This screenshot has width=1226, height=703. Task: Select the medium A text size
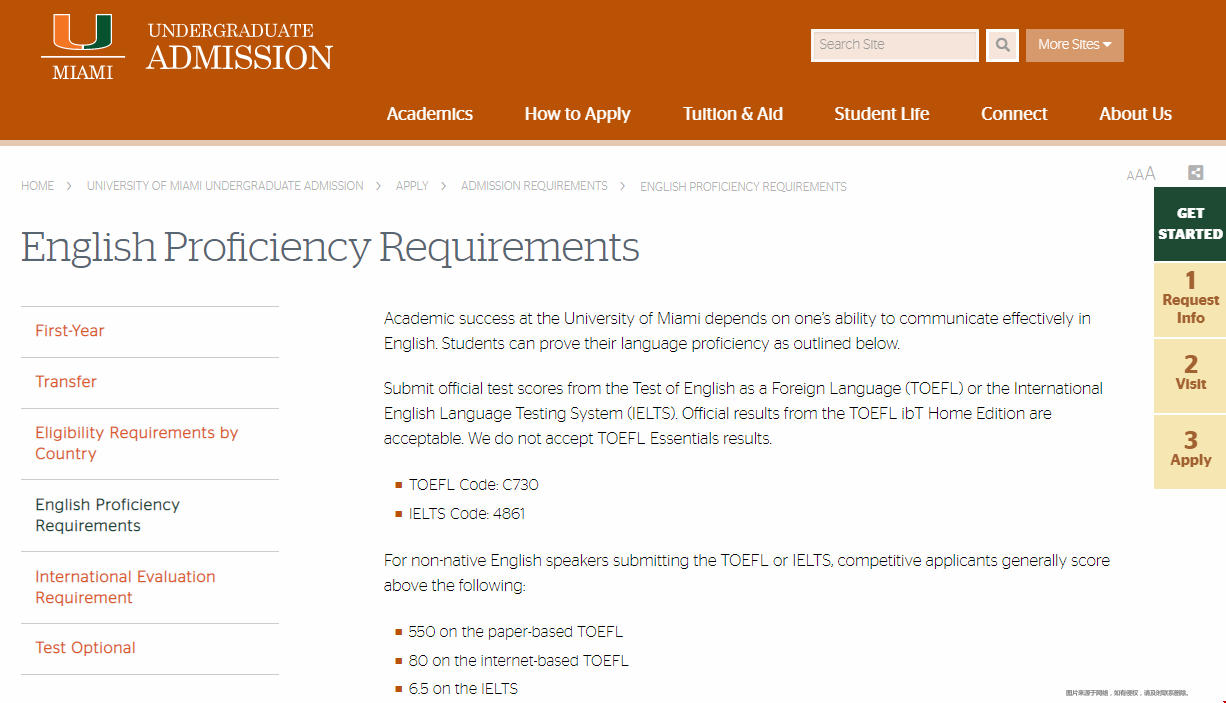coord(1139,176)
